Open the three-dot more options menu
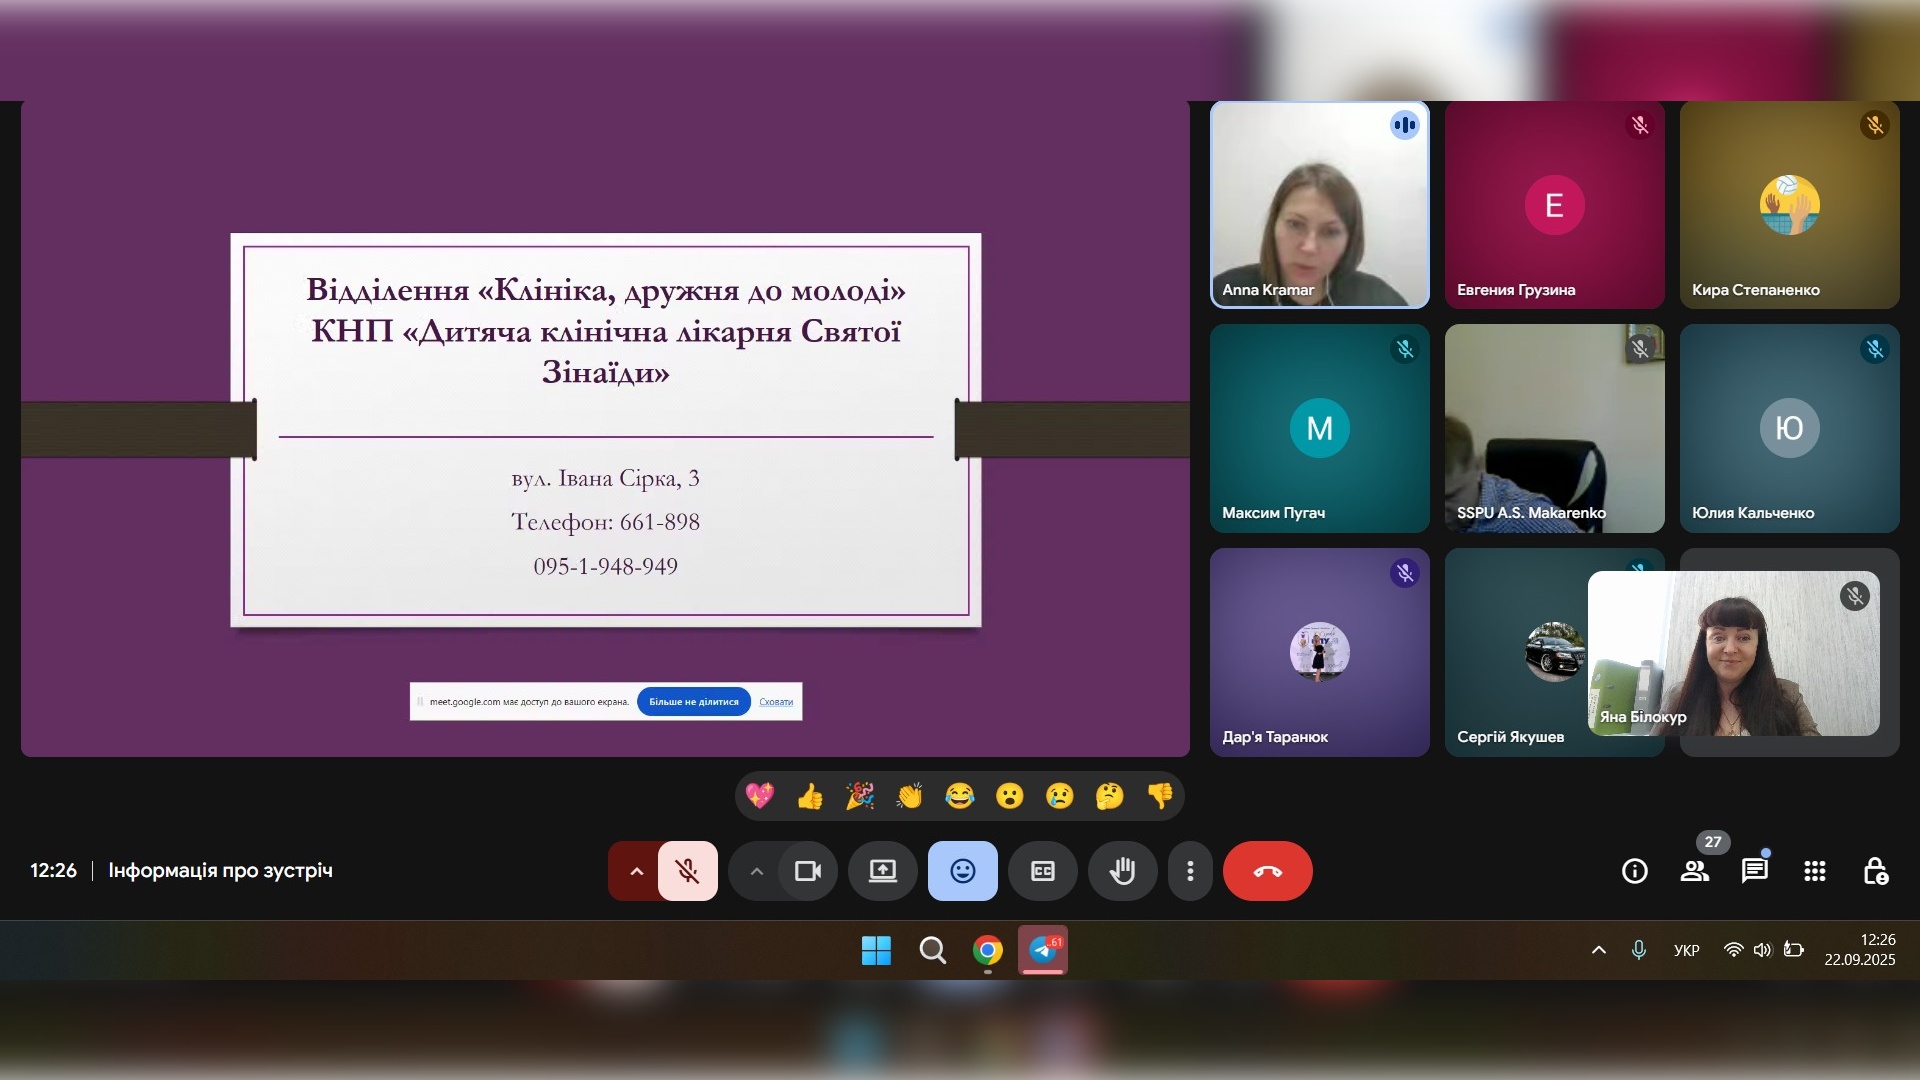Image resolution: width=1920 pixels, height=1080 pixels. point(1190,871)
